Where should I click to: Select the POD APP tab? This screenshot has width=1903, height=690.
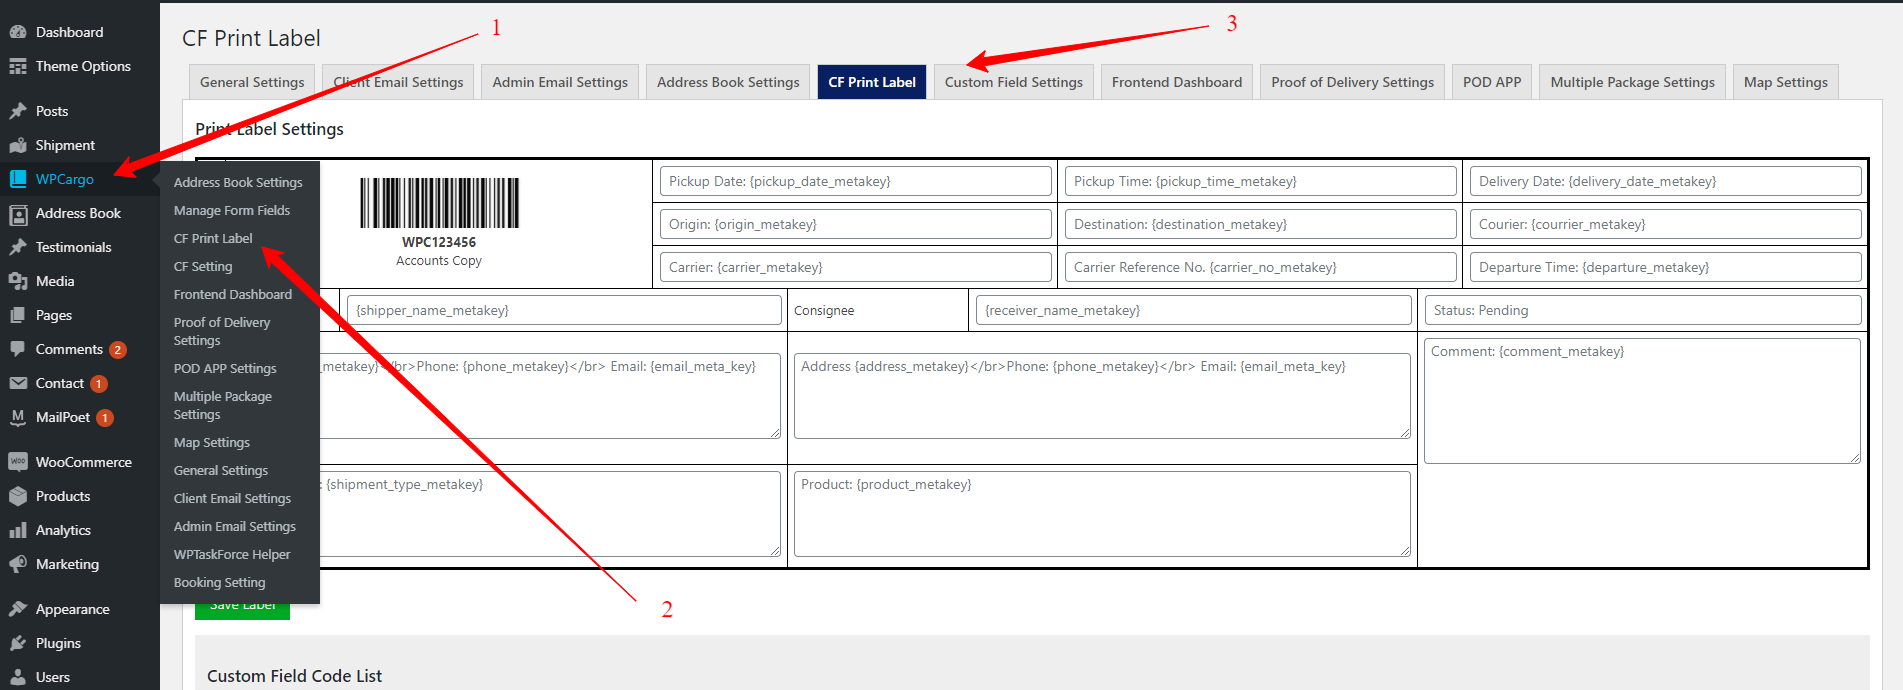point(1492,82)
